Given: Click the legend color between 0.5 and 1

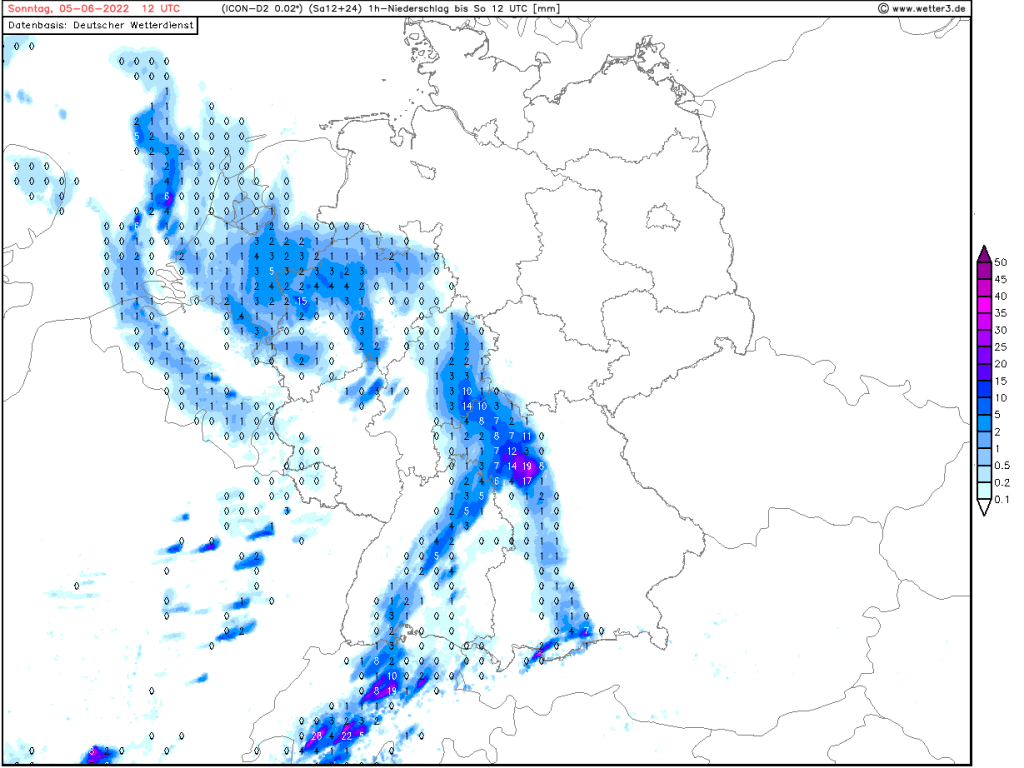Looking at the screenshot, I should 984,457.
